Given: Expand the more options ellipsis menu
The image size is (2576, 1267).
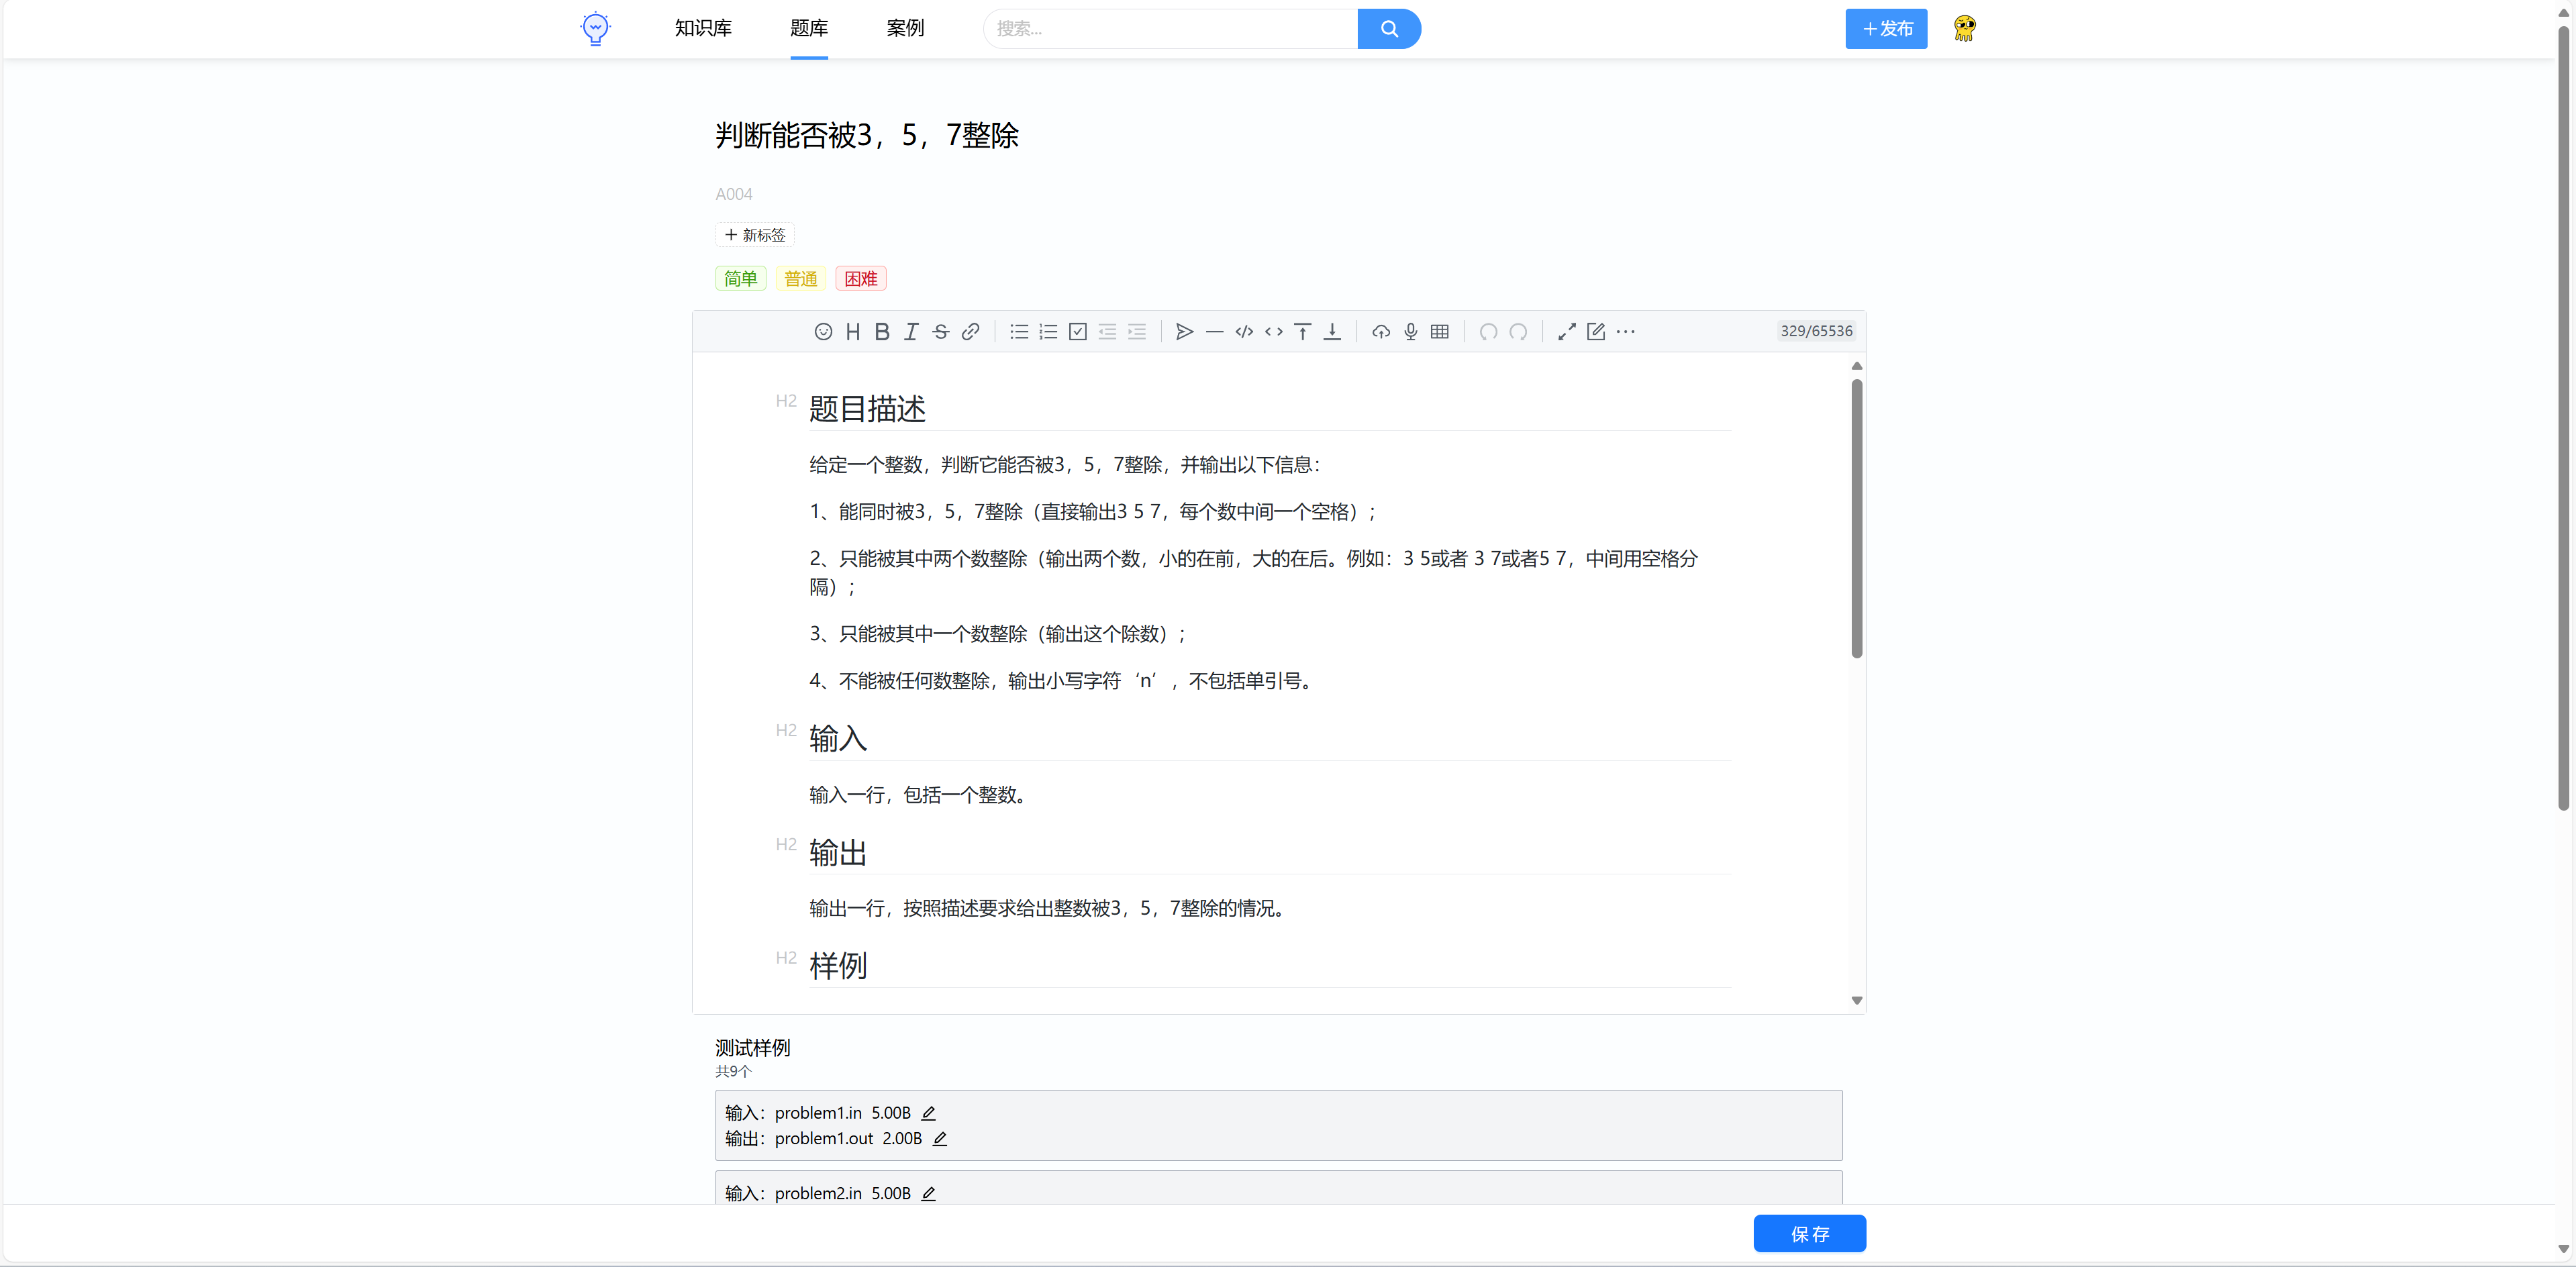Looking at the screenshot, I should 1626,331.
